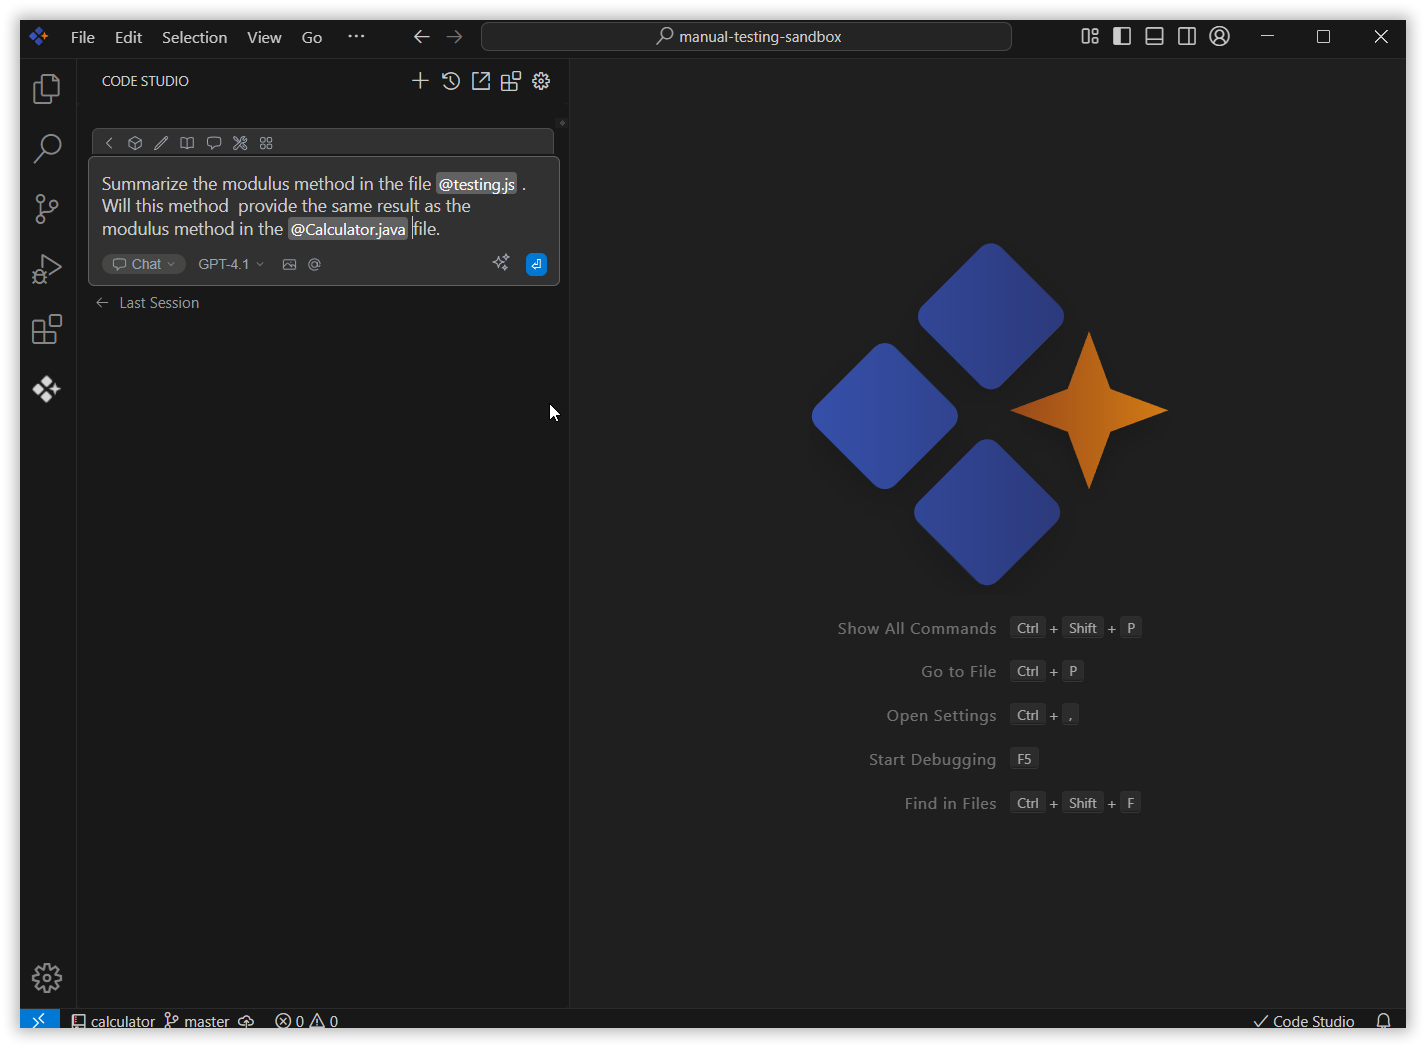Open the Search view in activity bar
Viewport: 1426px width, 1048px height.
click(x=47, y=149)
